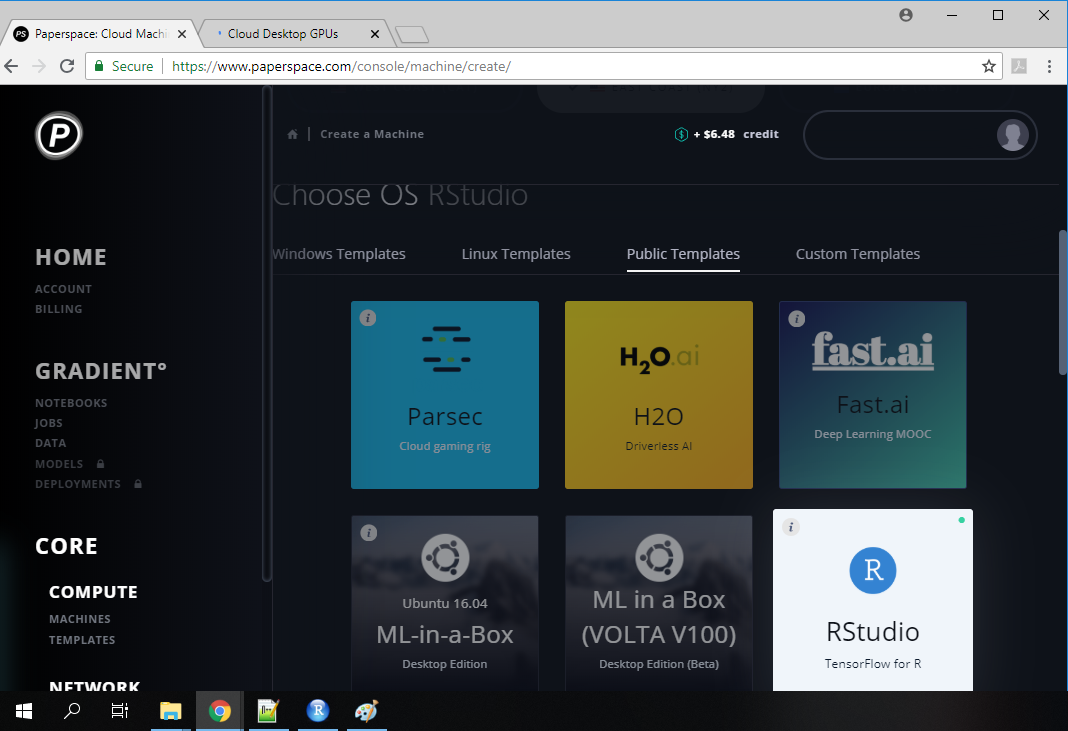Switch to Paperspace Cloud Machine tab
Image resolution: width=1068 pixels, height=731 pixels.
click(x=99, y=33)
